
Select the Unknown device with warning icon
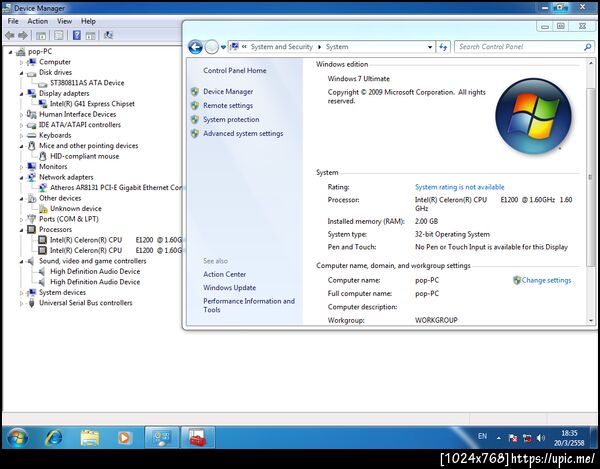coord(76,208)
